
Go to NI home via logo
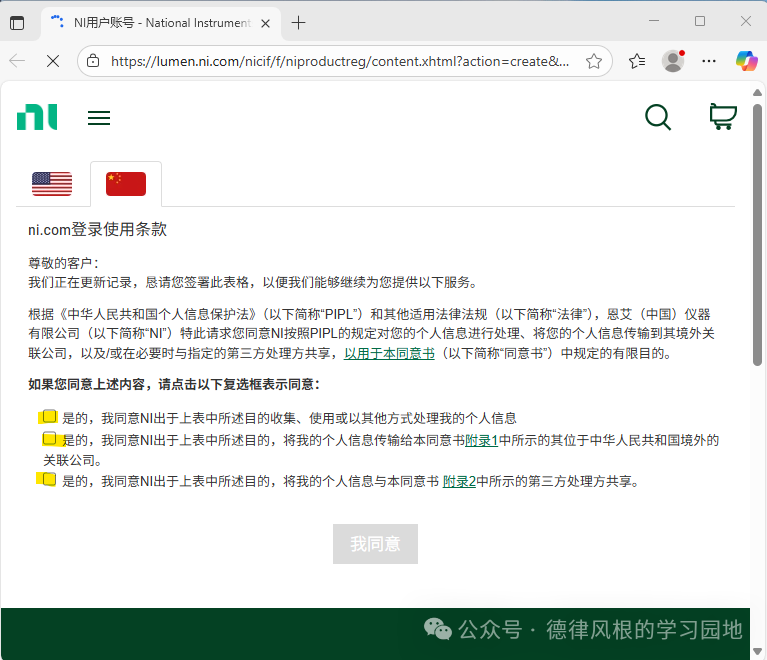(37, 117)
